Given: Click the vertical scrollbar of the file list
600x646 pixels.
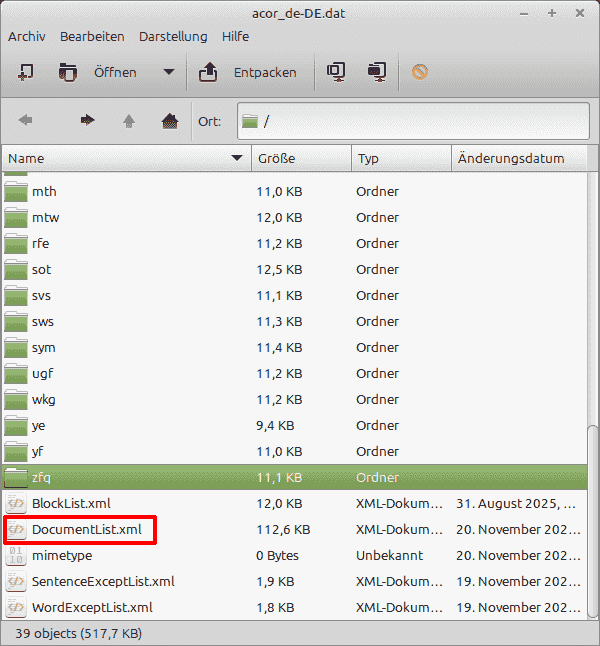Looking at the screenshot, I should coord(592,520).
